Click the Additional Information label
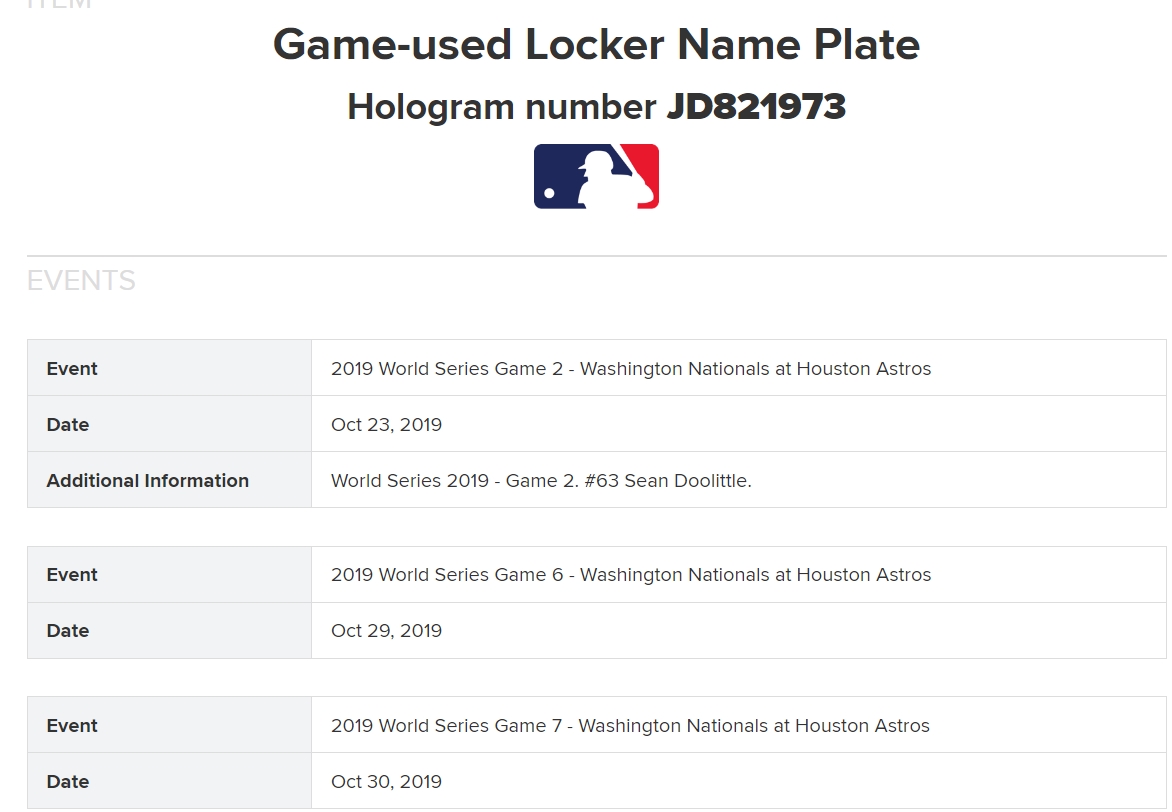Viewport: 1172px width, 812px height. click(x=147, y=481)
